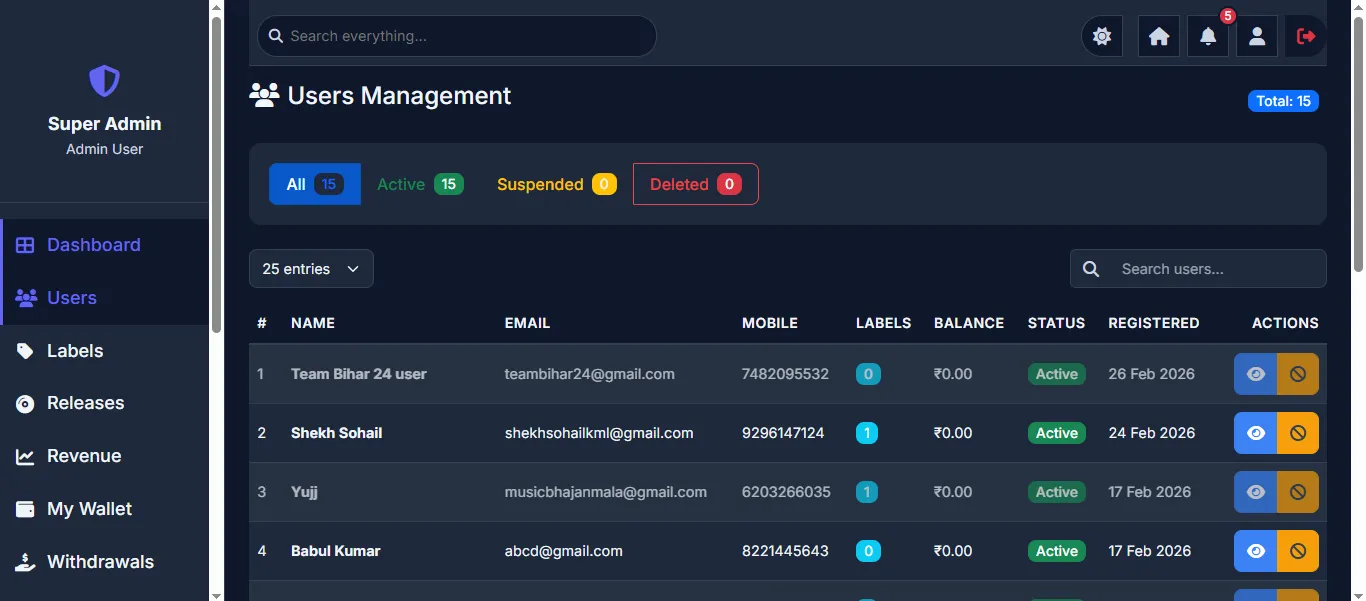Viewport: 1366px width, 601px height.
Task: Select the Active users filter tab
Action: tap(420, 184)
